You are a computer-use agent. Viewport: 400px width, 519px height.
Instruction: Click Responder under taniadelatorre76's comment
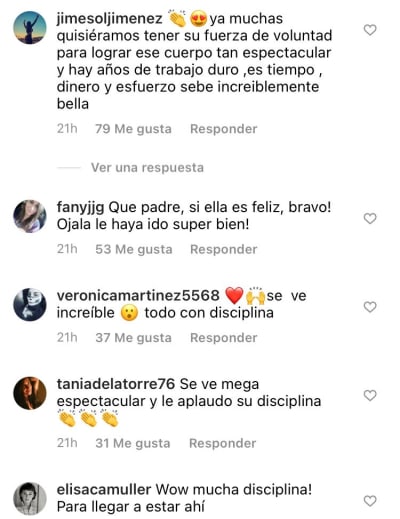tap(223, 443)
